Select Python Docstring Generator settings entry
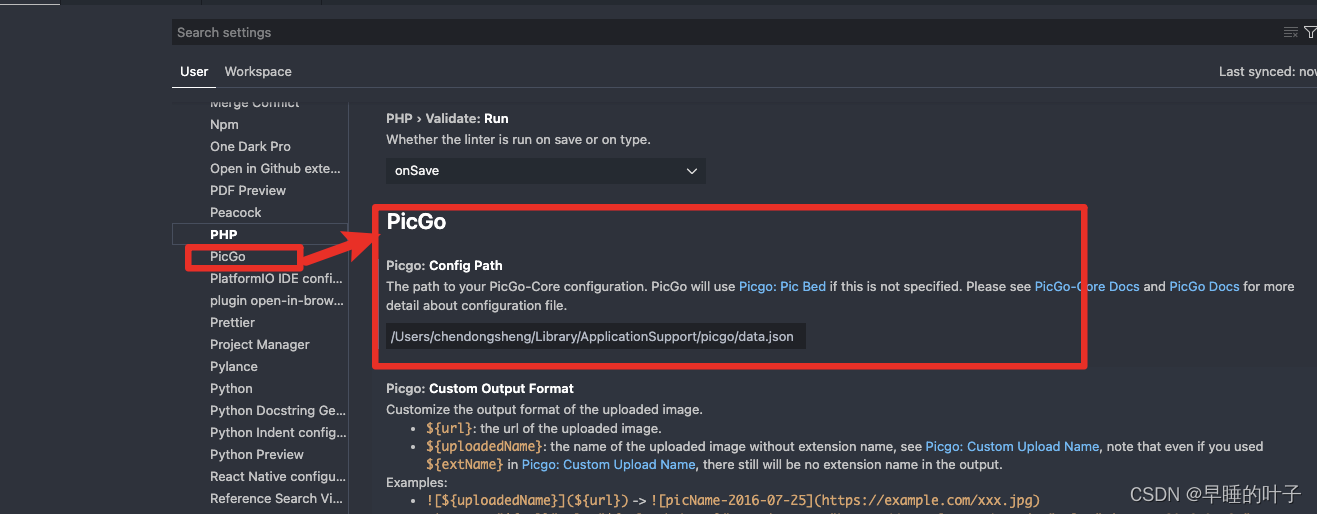 point(278,411)
